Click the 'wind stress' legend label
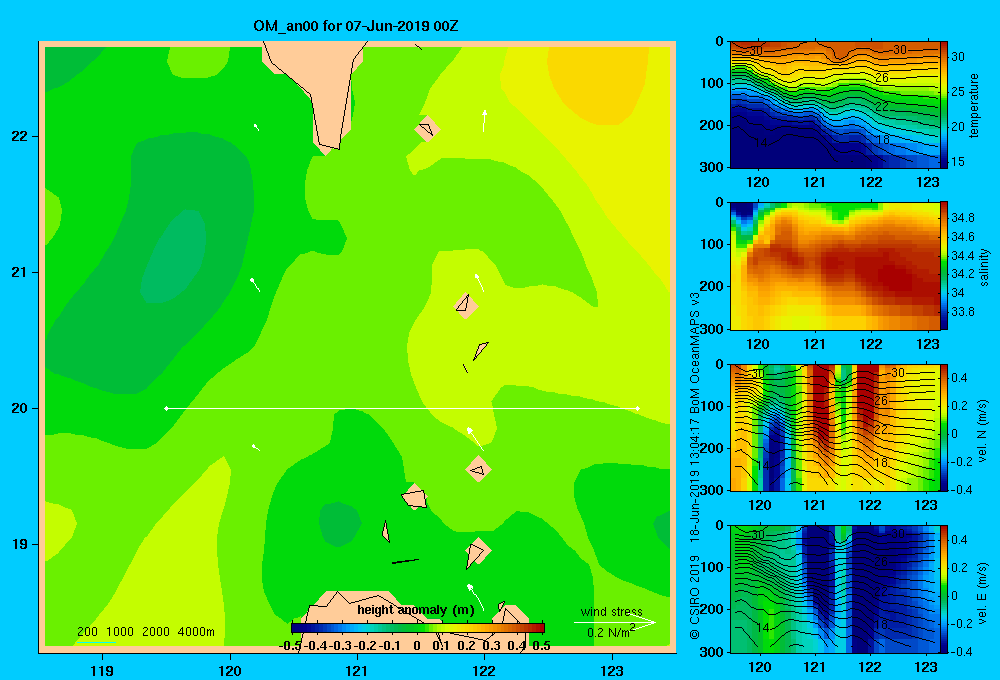The width and height of the screenshot is (1000, 680). [611, 611]
